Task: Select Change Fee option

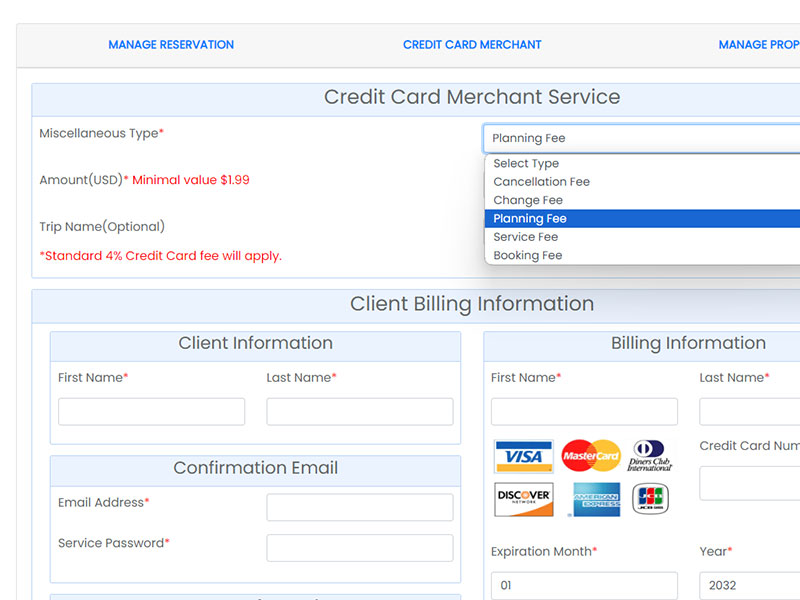Action: pyautogui.click(x=528, y=200)
